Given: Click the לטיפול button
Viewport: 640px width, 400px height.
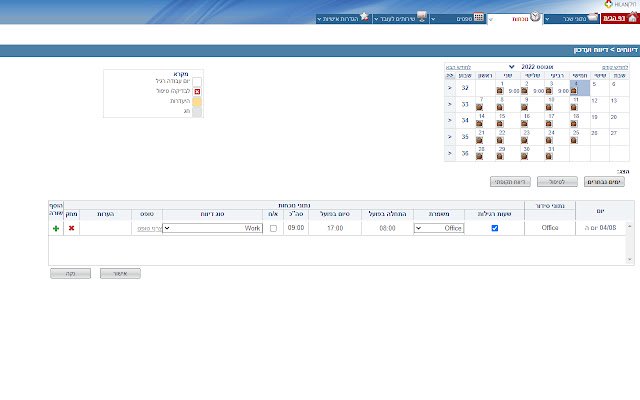Looking at the screenshot, I should point(557,182).
